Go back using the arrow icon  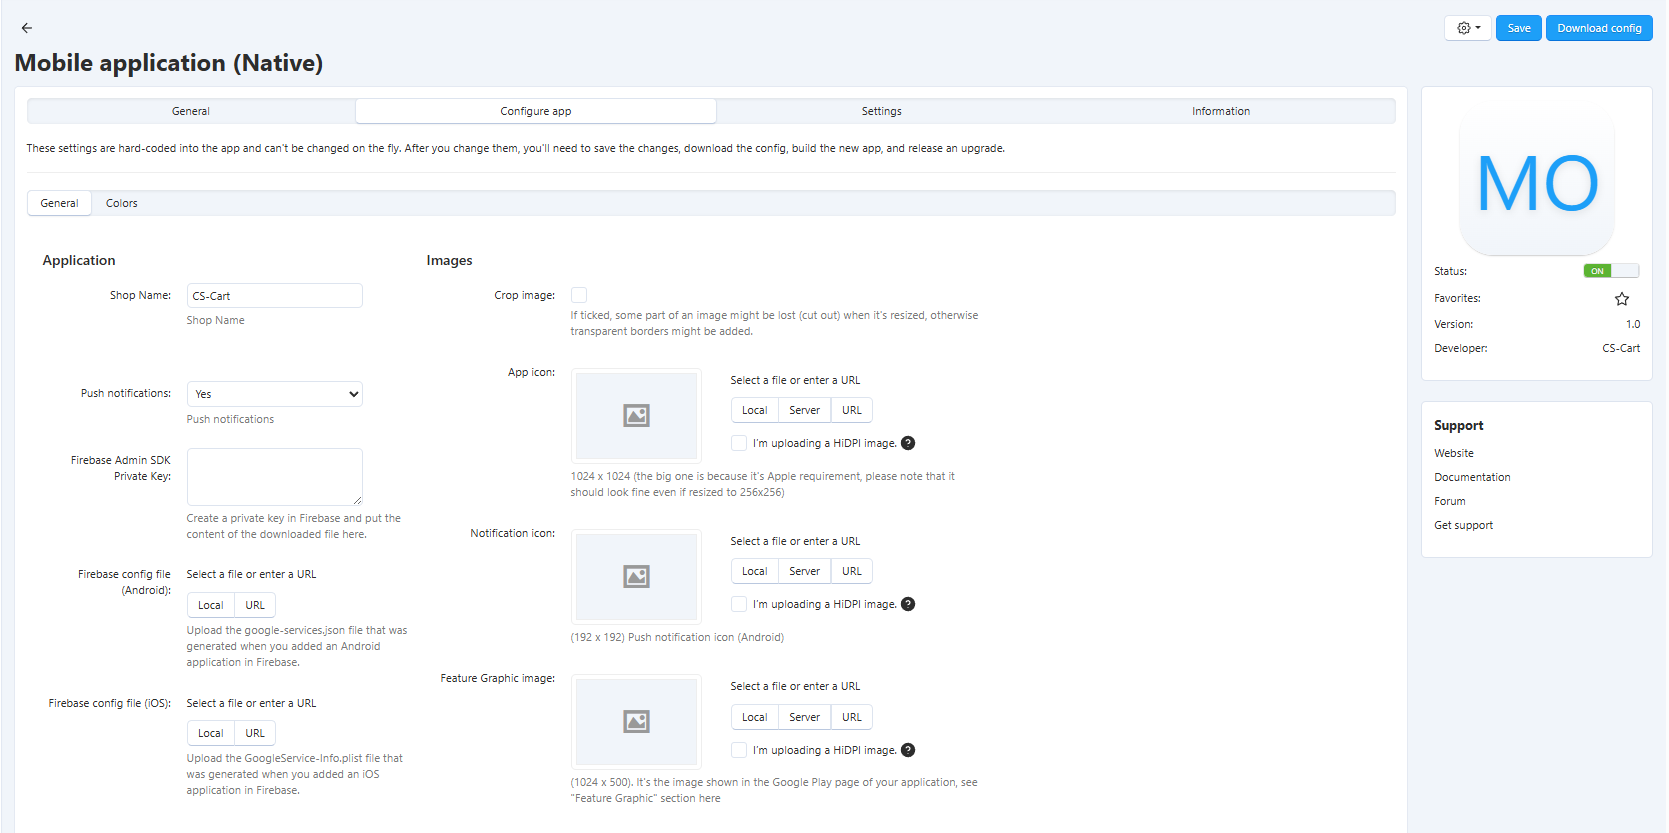point(27,28)
